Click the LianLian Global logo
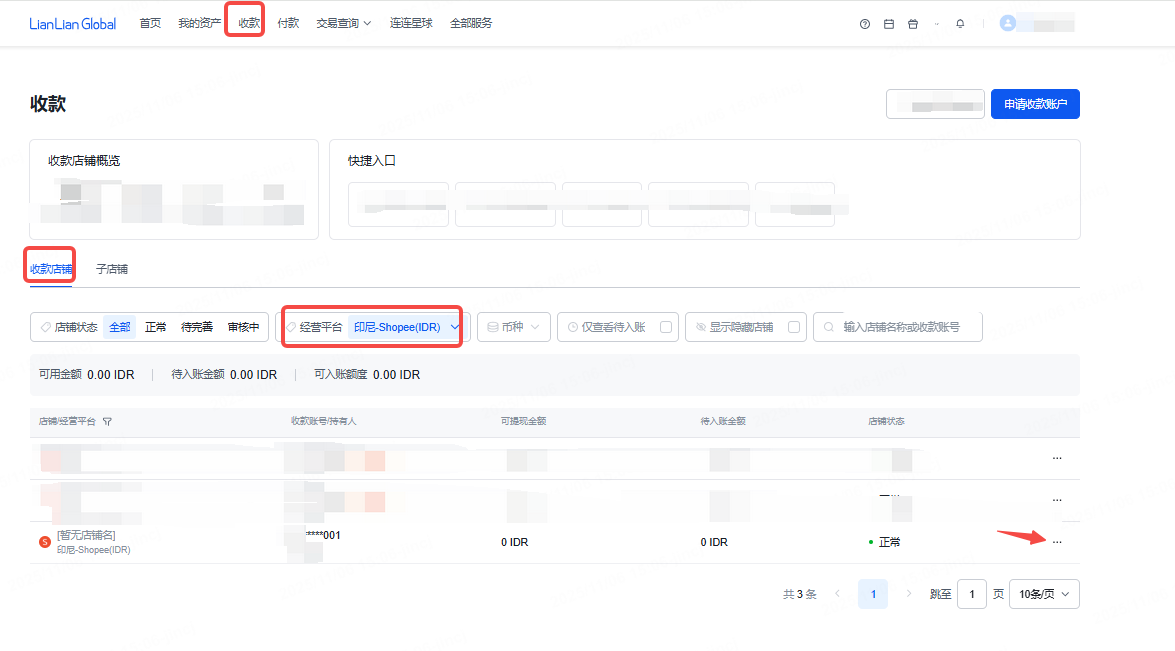1175x651 pixels. [73, 24]
